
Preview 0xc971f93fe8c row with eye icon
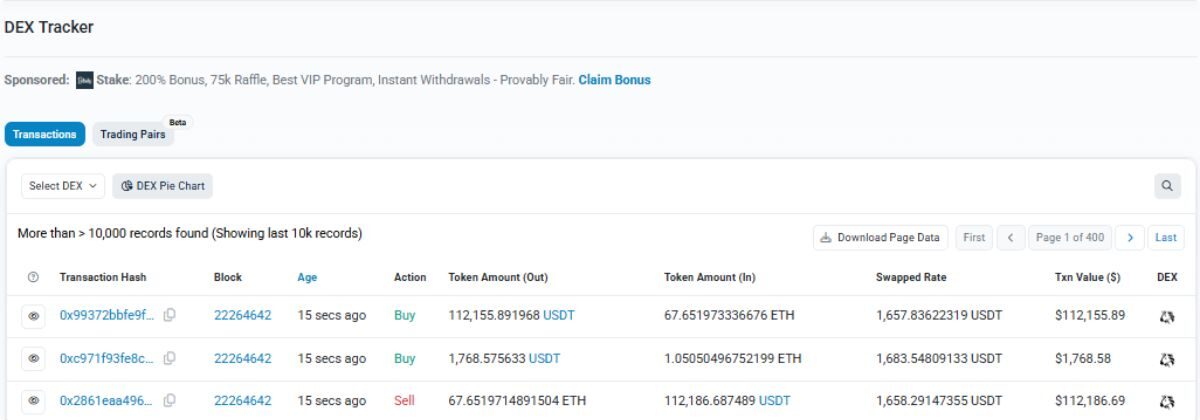coord(33,358)
